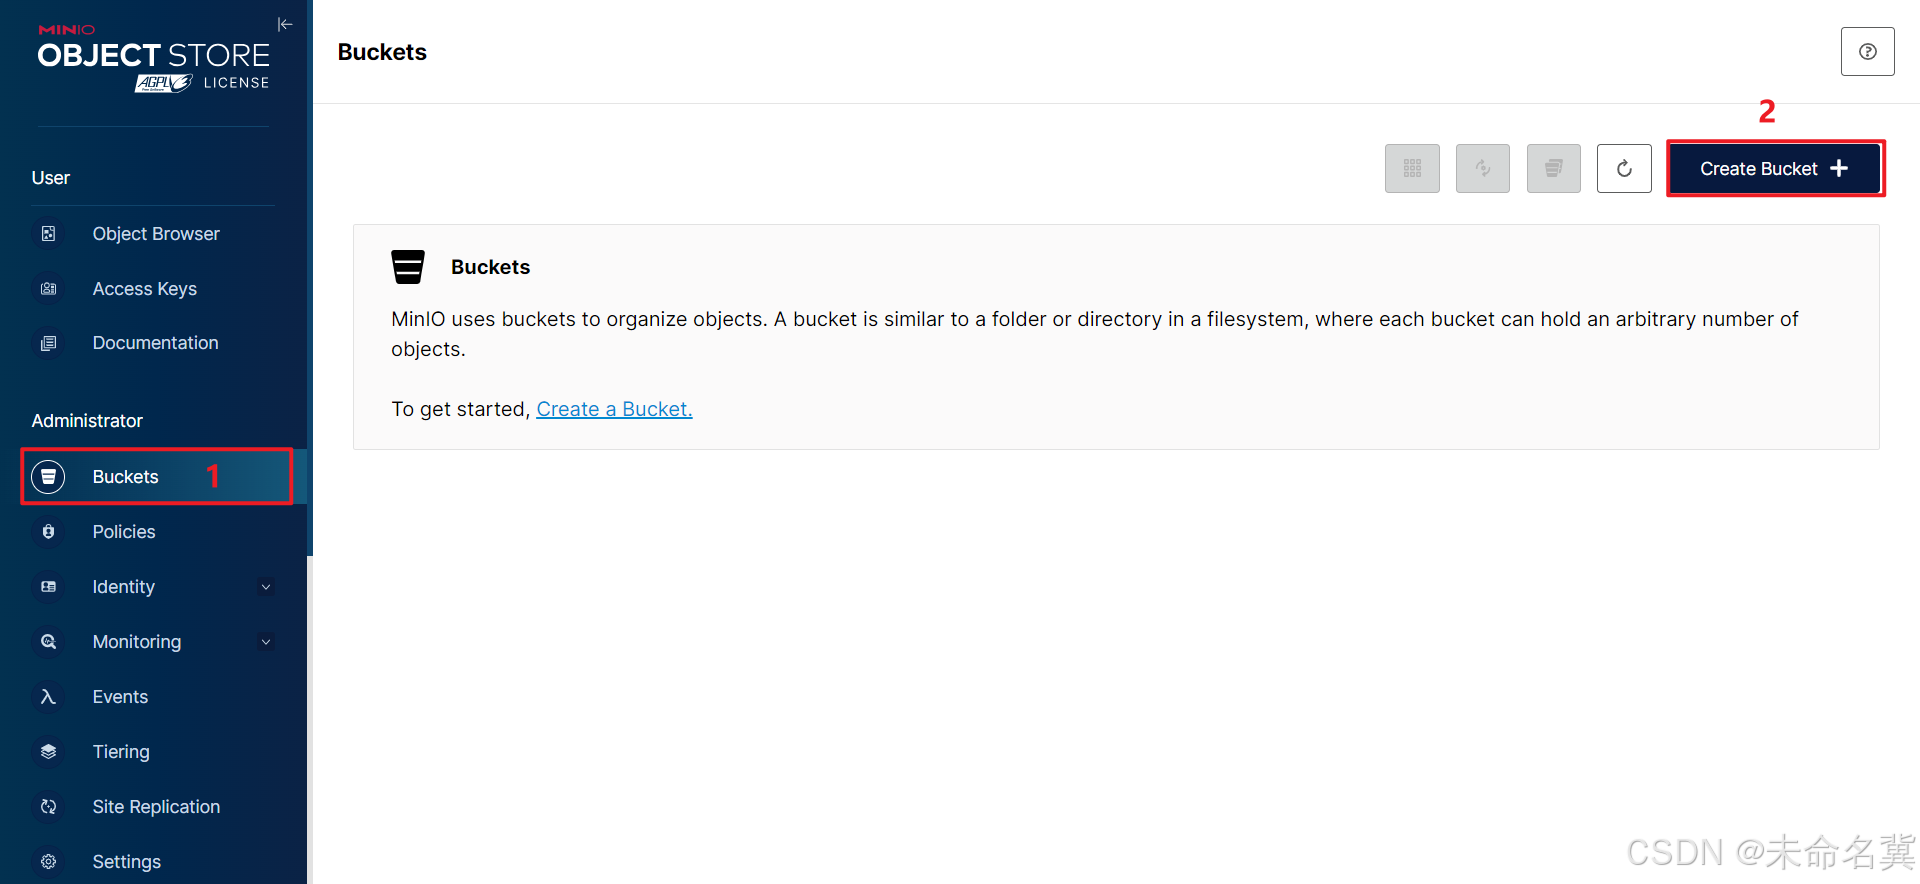Click the Site Replication icon
Screen dimensions: 1920x884
coord(48,807)
